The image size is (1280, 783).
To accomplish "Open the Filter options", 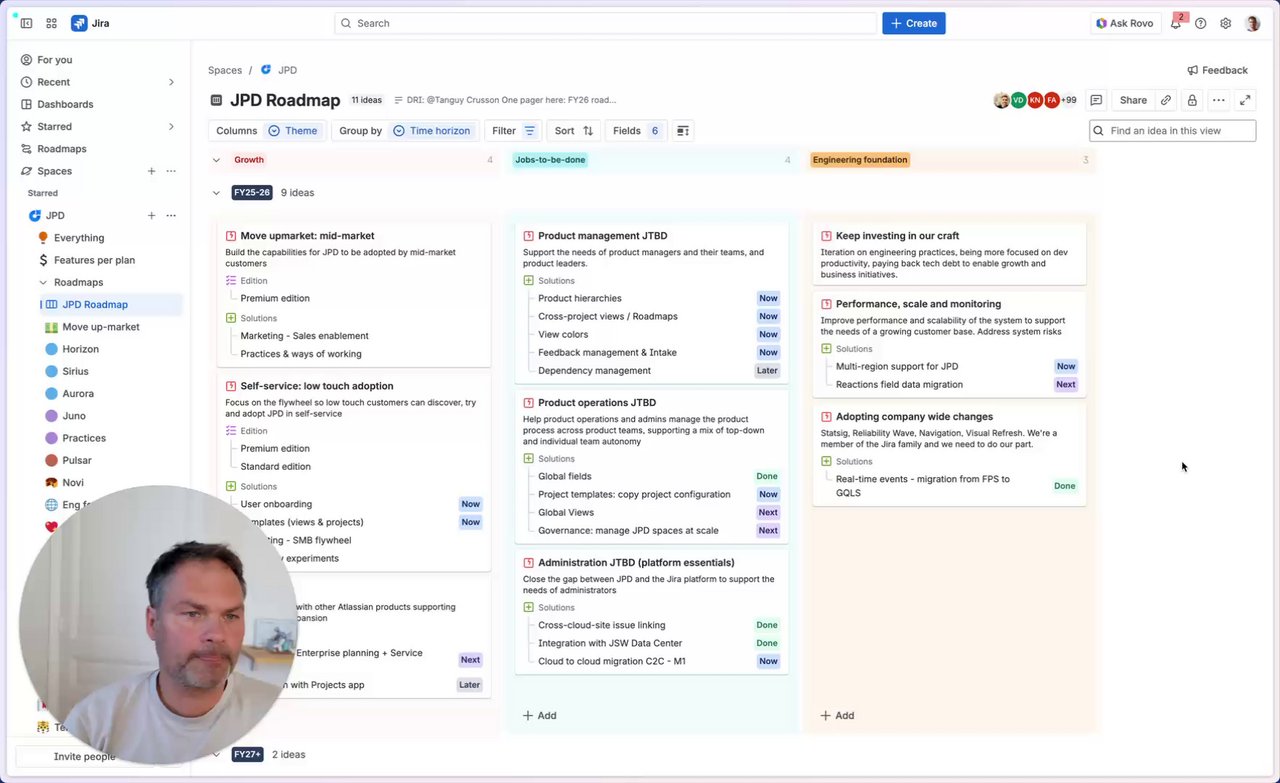I will [x=514, y=131].
